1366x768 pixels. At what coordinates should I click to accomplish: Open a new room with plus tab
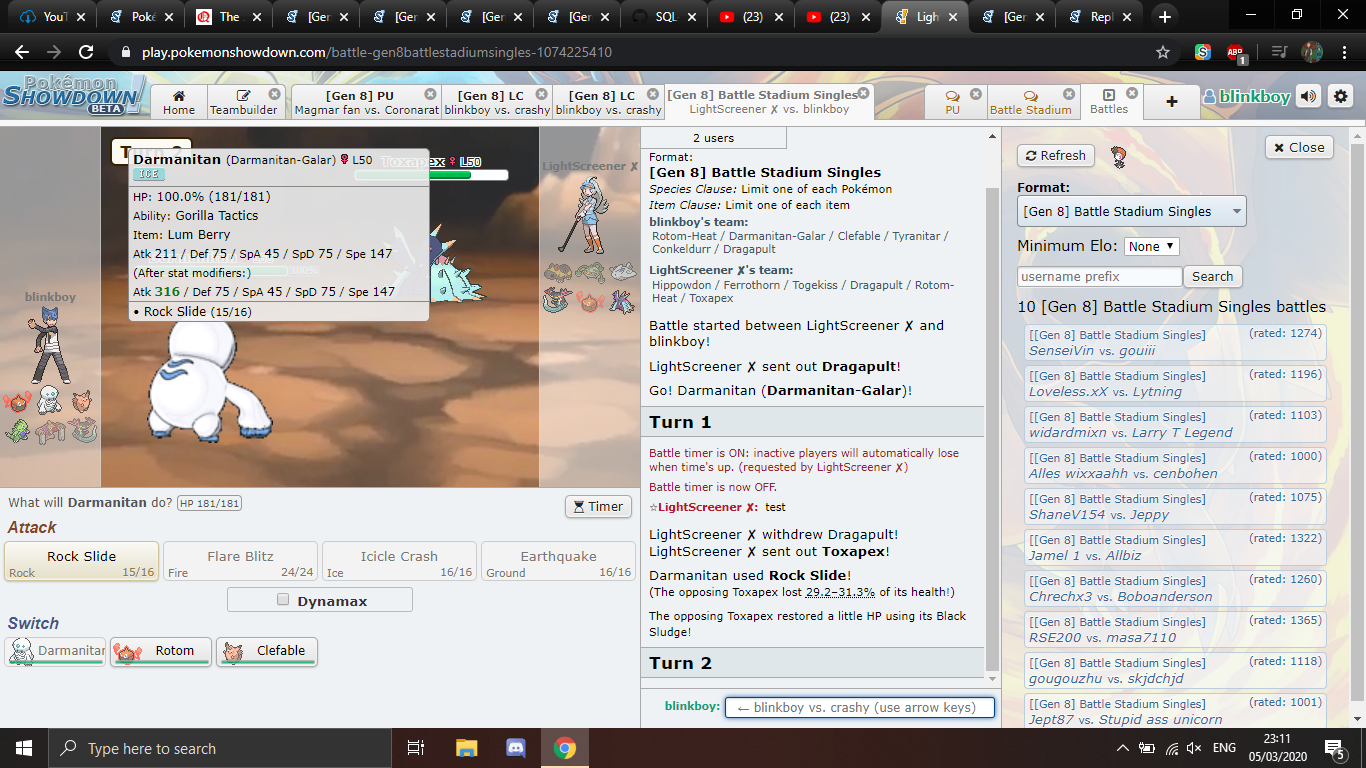pyautogui.click(x=1172, y=101)
